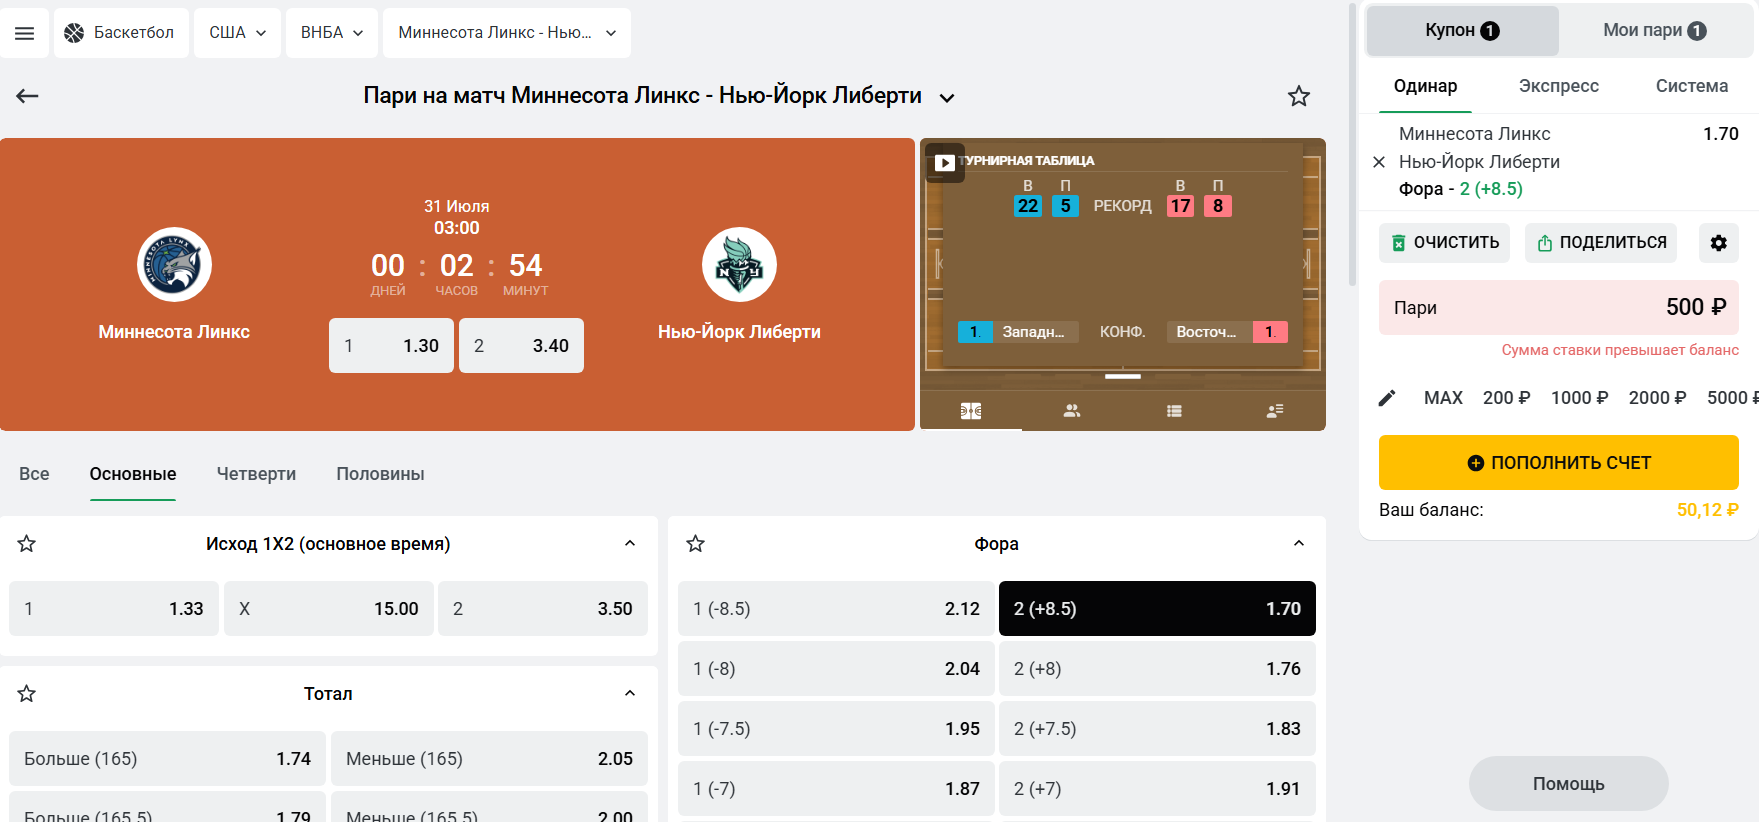This screenshot has width=1759, height=822.
Task: Select handicap 2 (+7) at 1.91
Action: click(x=1157, y=789)
